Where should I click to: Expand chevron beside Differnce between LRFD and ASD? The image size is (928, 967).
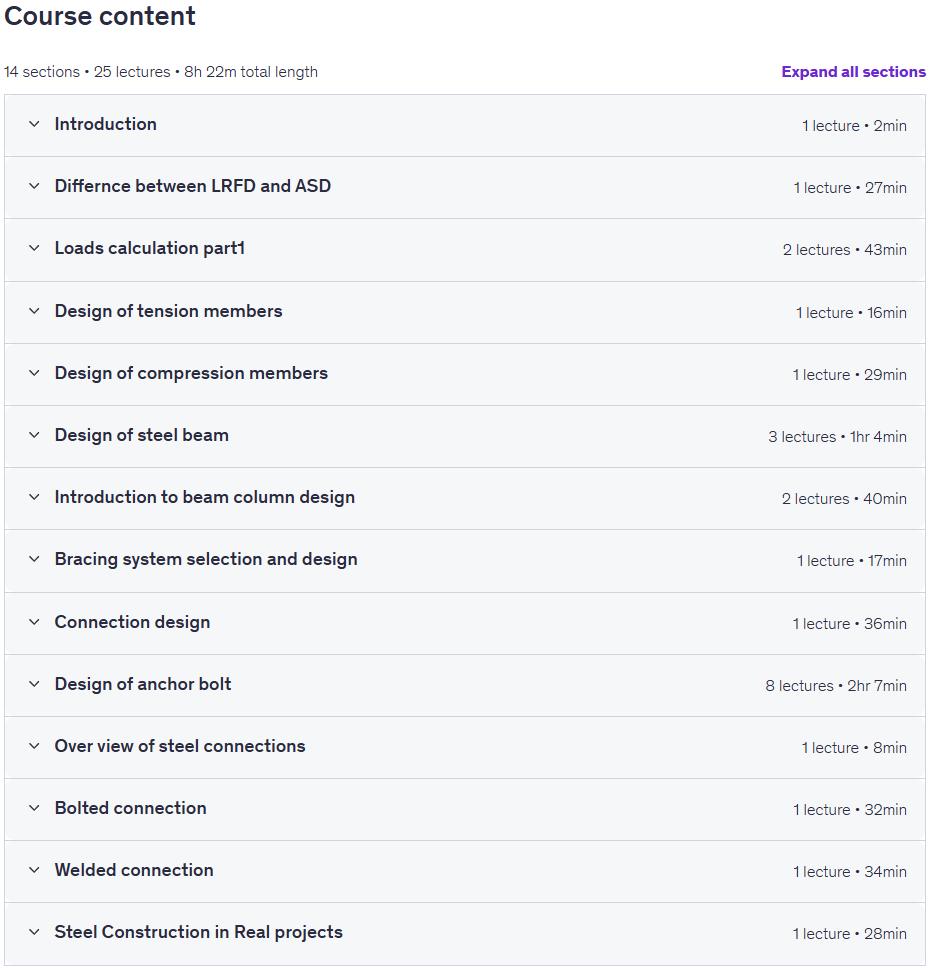click(35, 186)
